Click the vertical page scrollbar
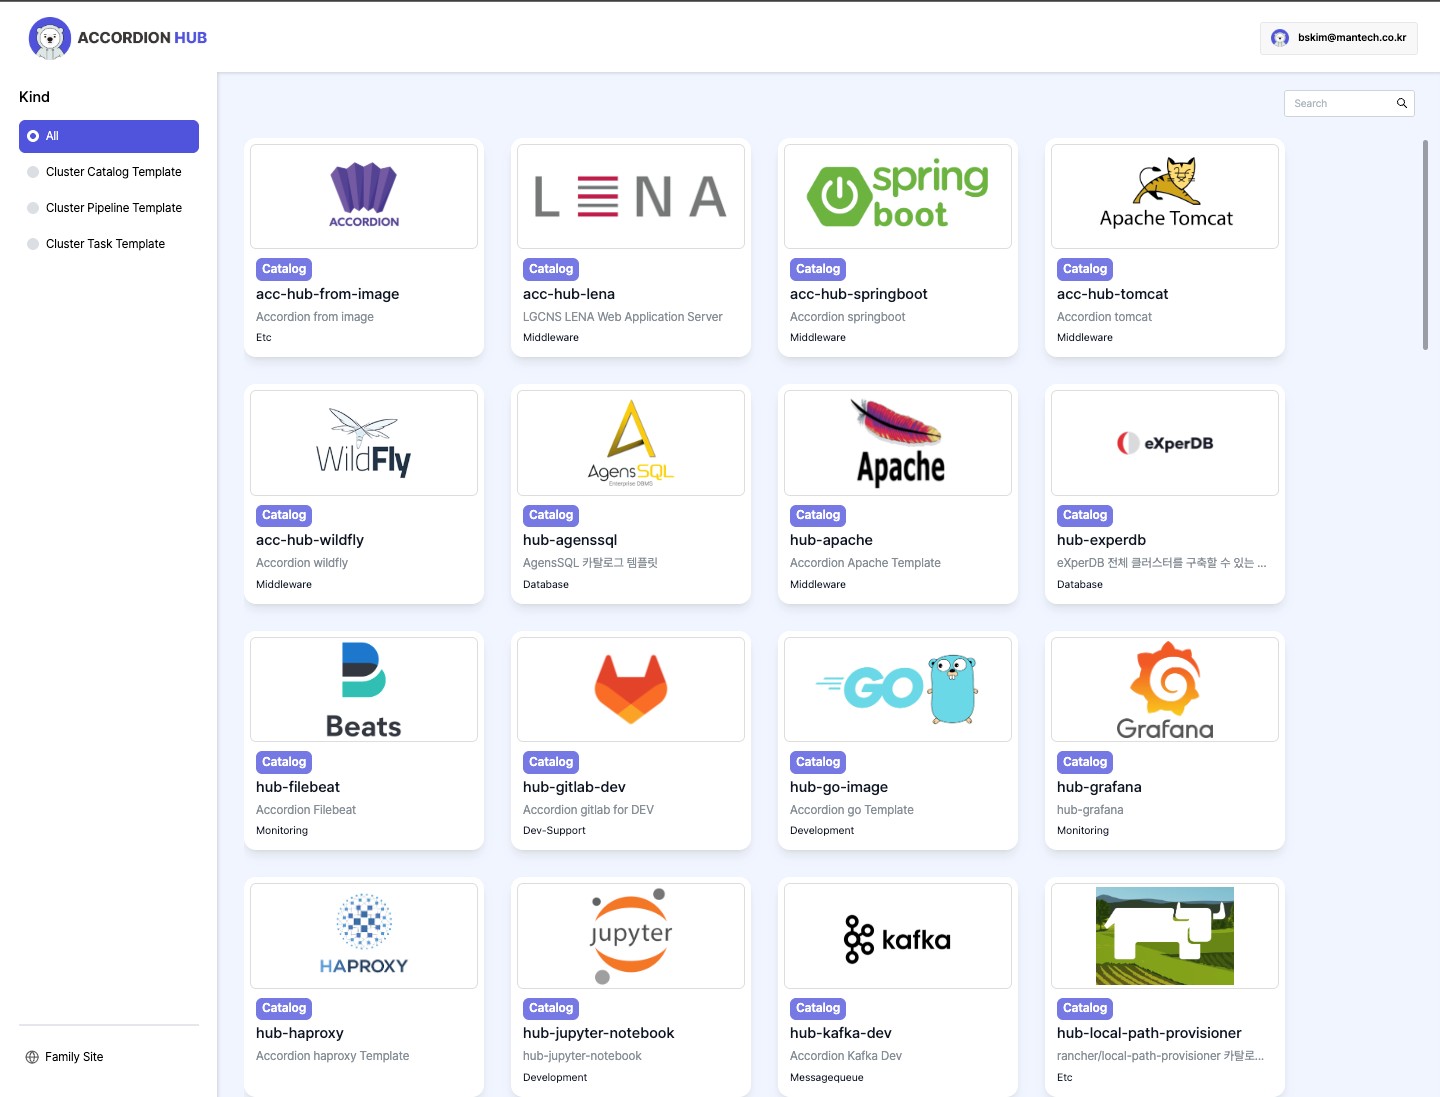Viewport: 1440px width, 1097px height. [1425, 245]
